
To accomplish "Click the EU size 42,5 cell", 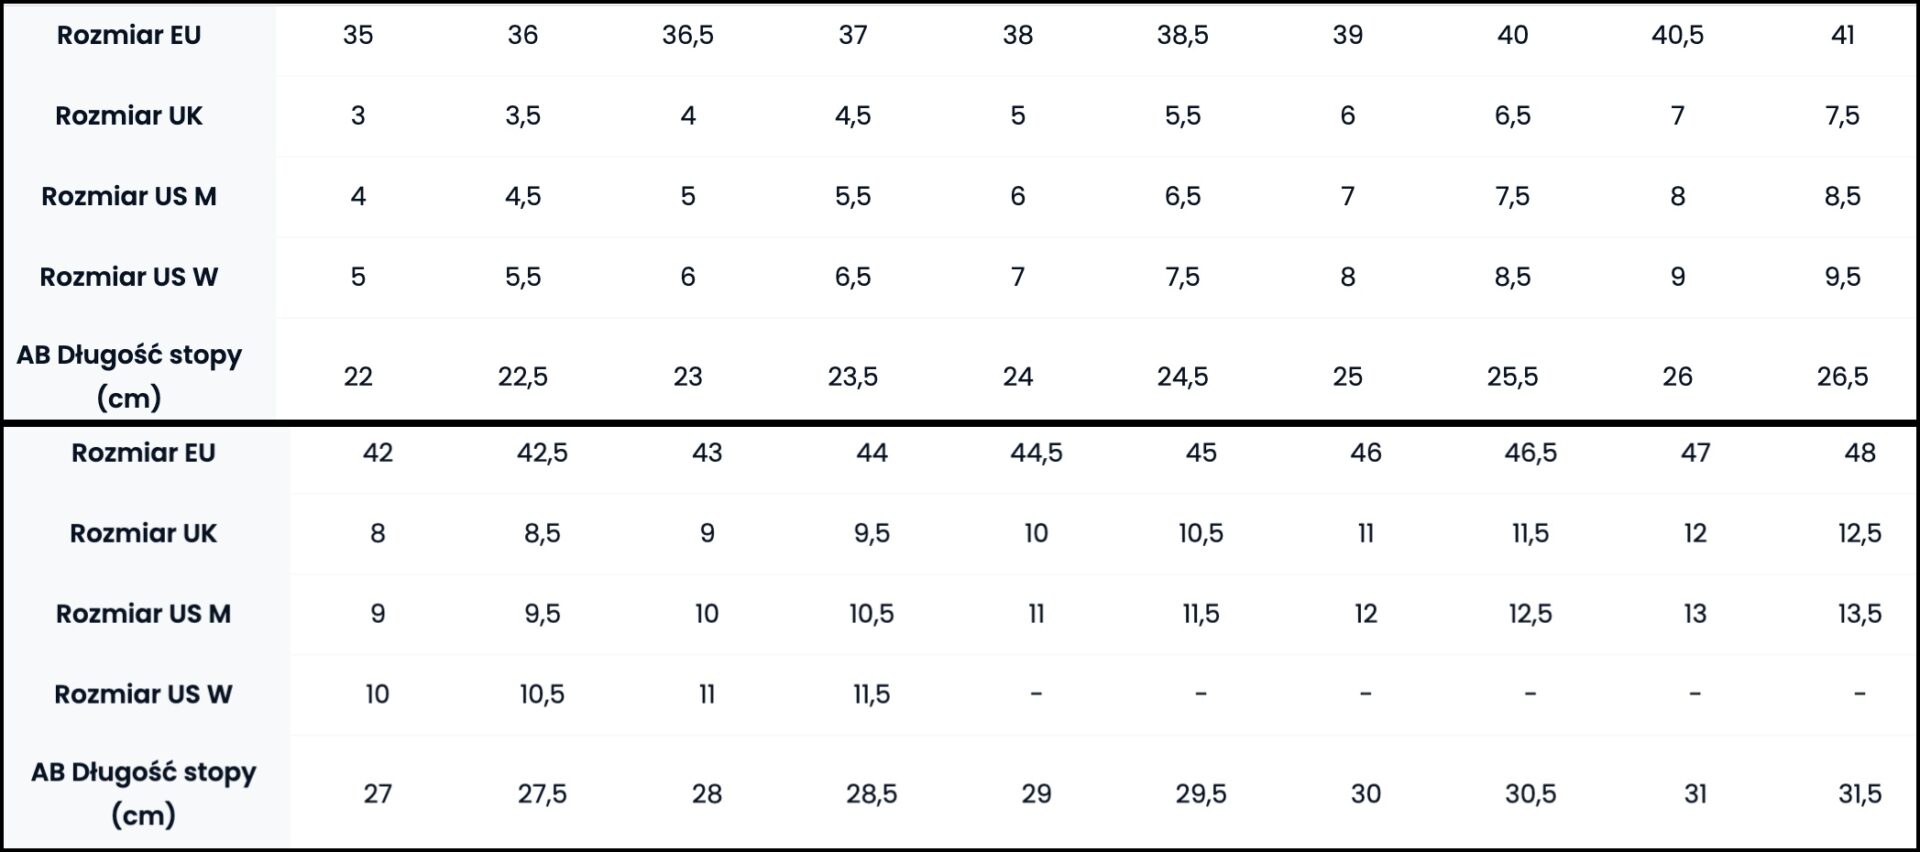I will tap(542, 453).
